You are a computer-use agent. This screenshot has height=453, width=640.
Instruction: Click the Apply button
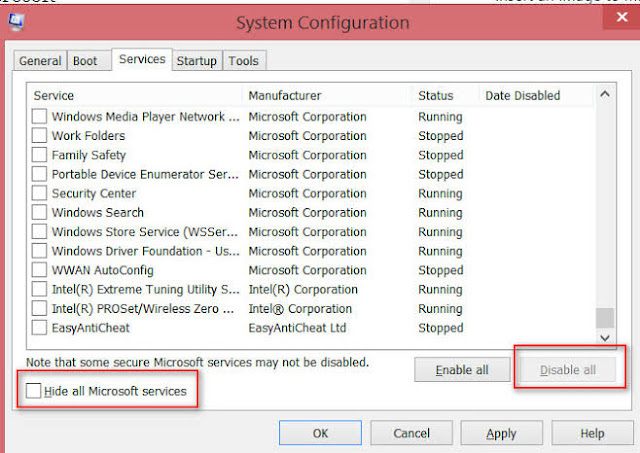coord(502,433)
